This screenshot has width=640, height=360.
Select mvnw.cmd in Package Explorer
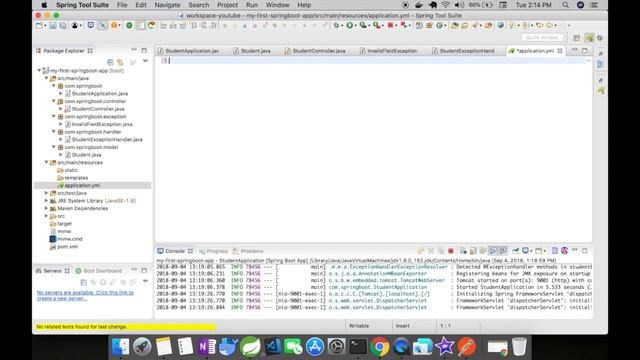click(x=70, y=239)
